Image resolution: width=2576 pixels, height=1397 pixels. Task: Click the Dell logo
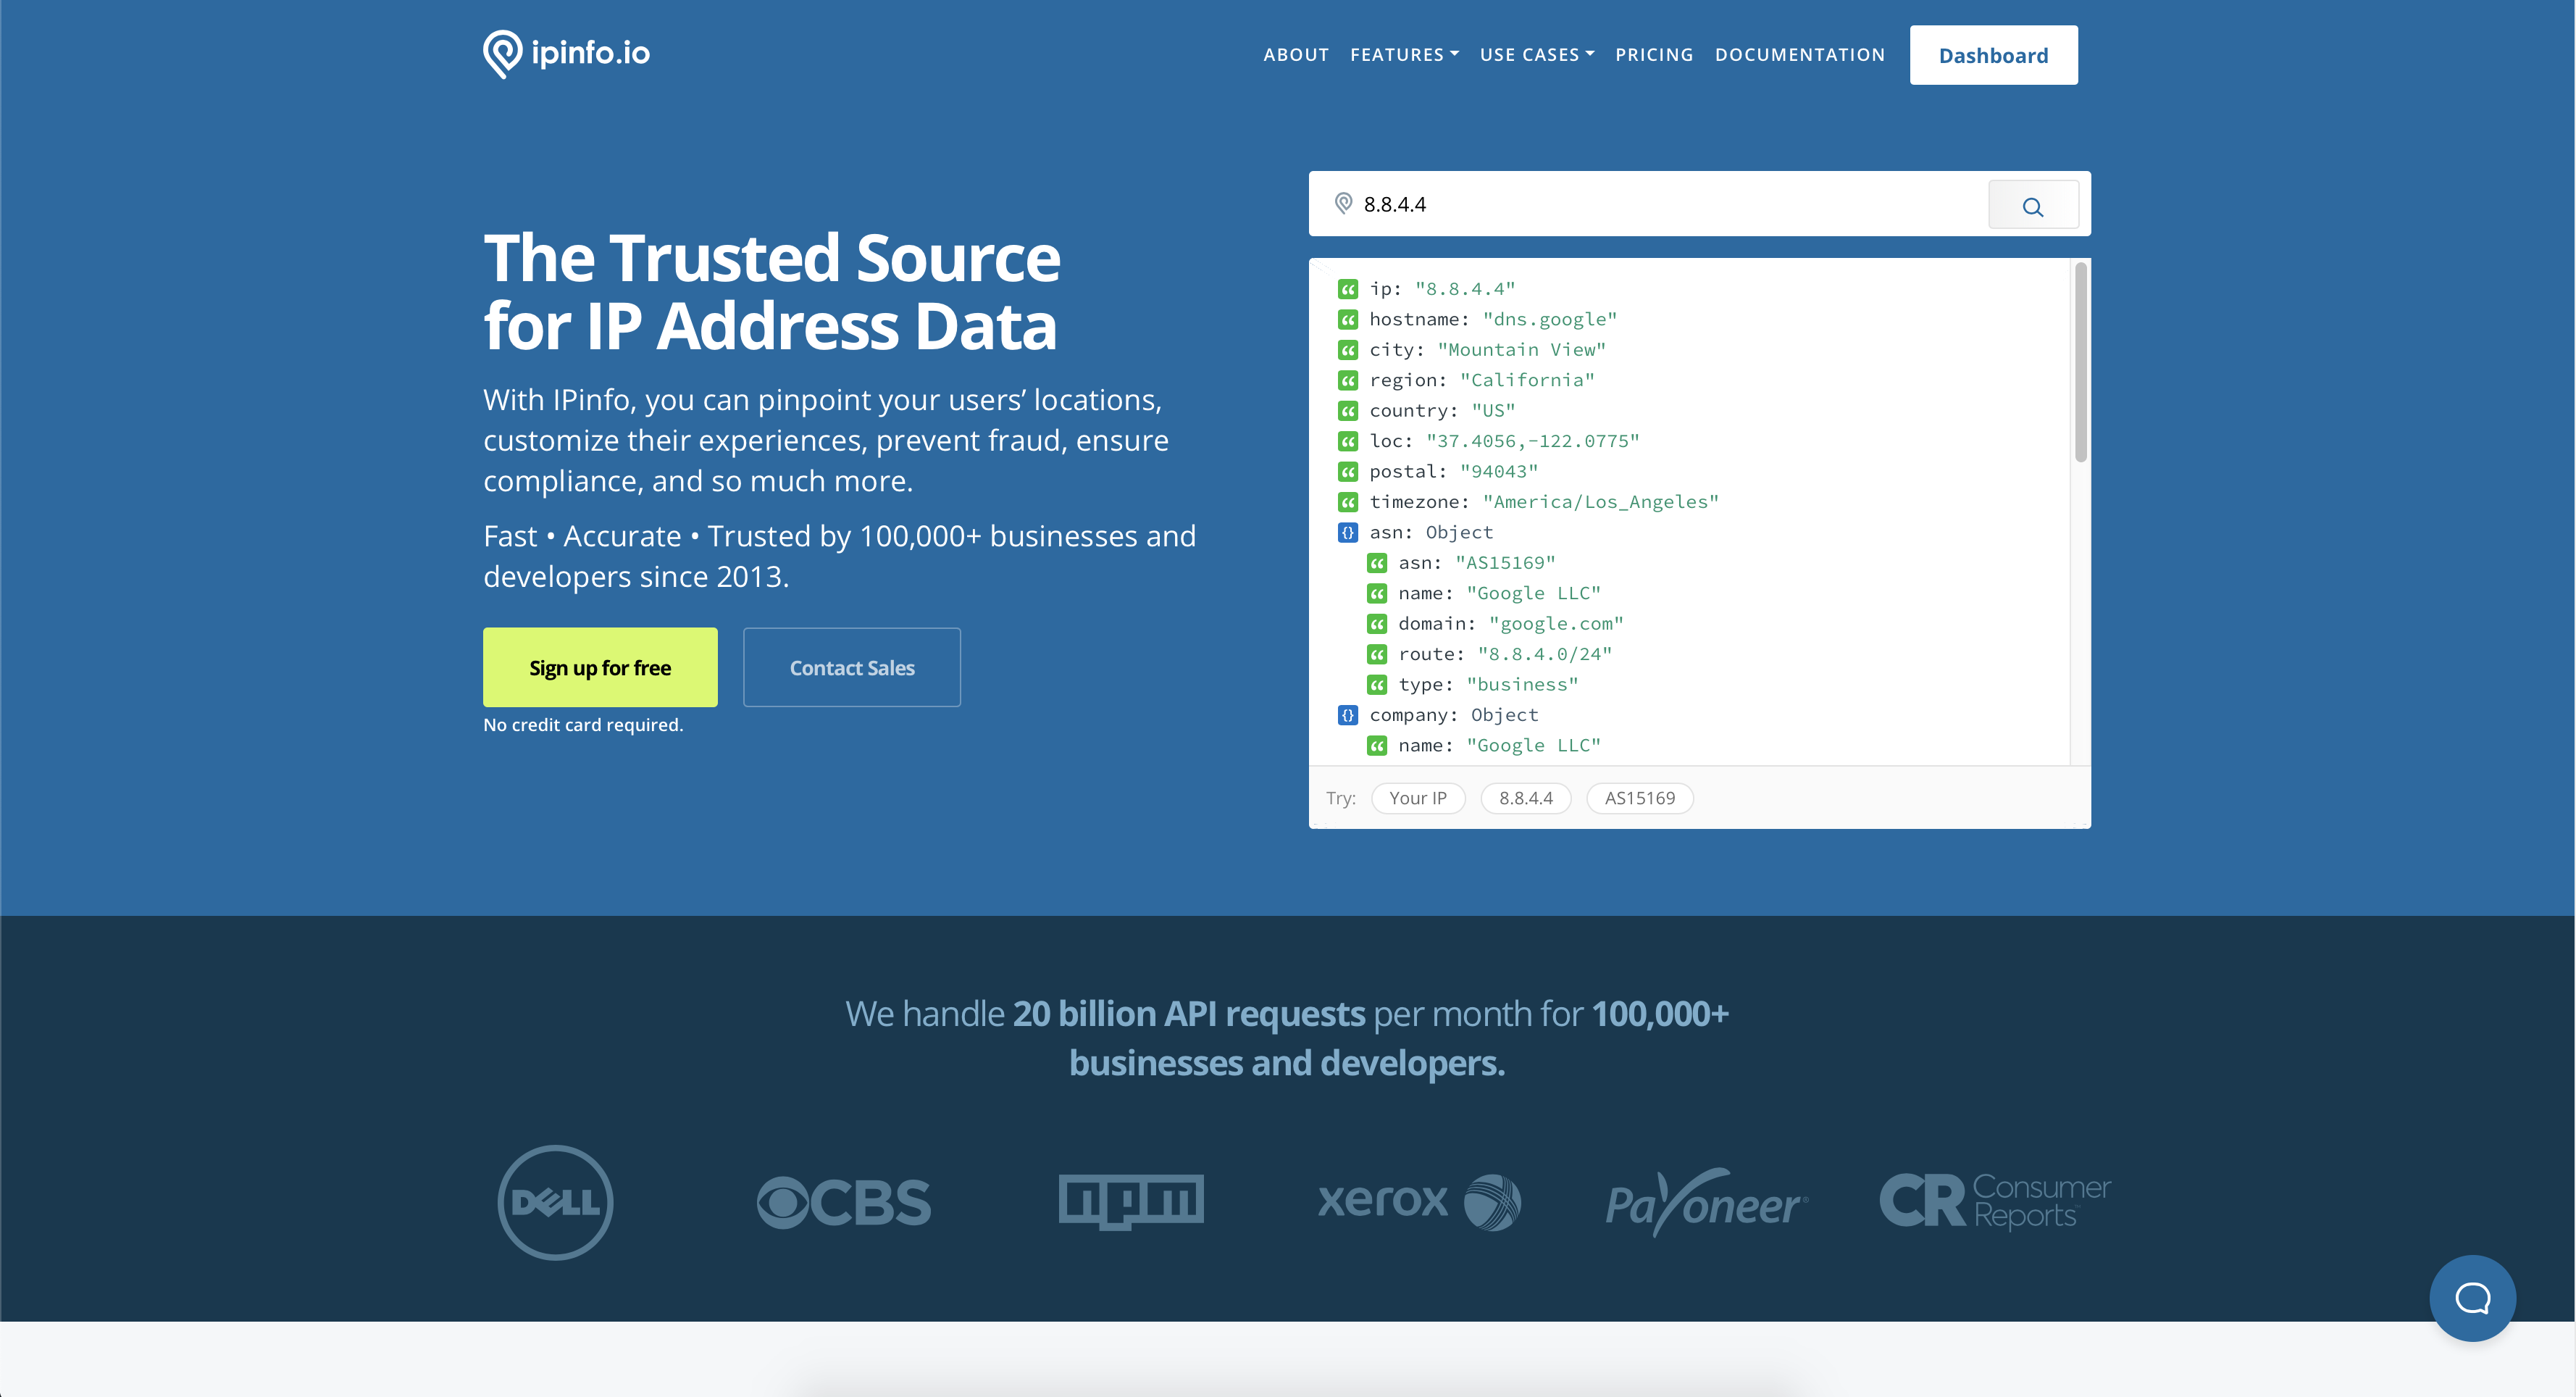(x=555, y=1202)
